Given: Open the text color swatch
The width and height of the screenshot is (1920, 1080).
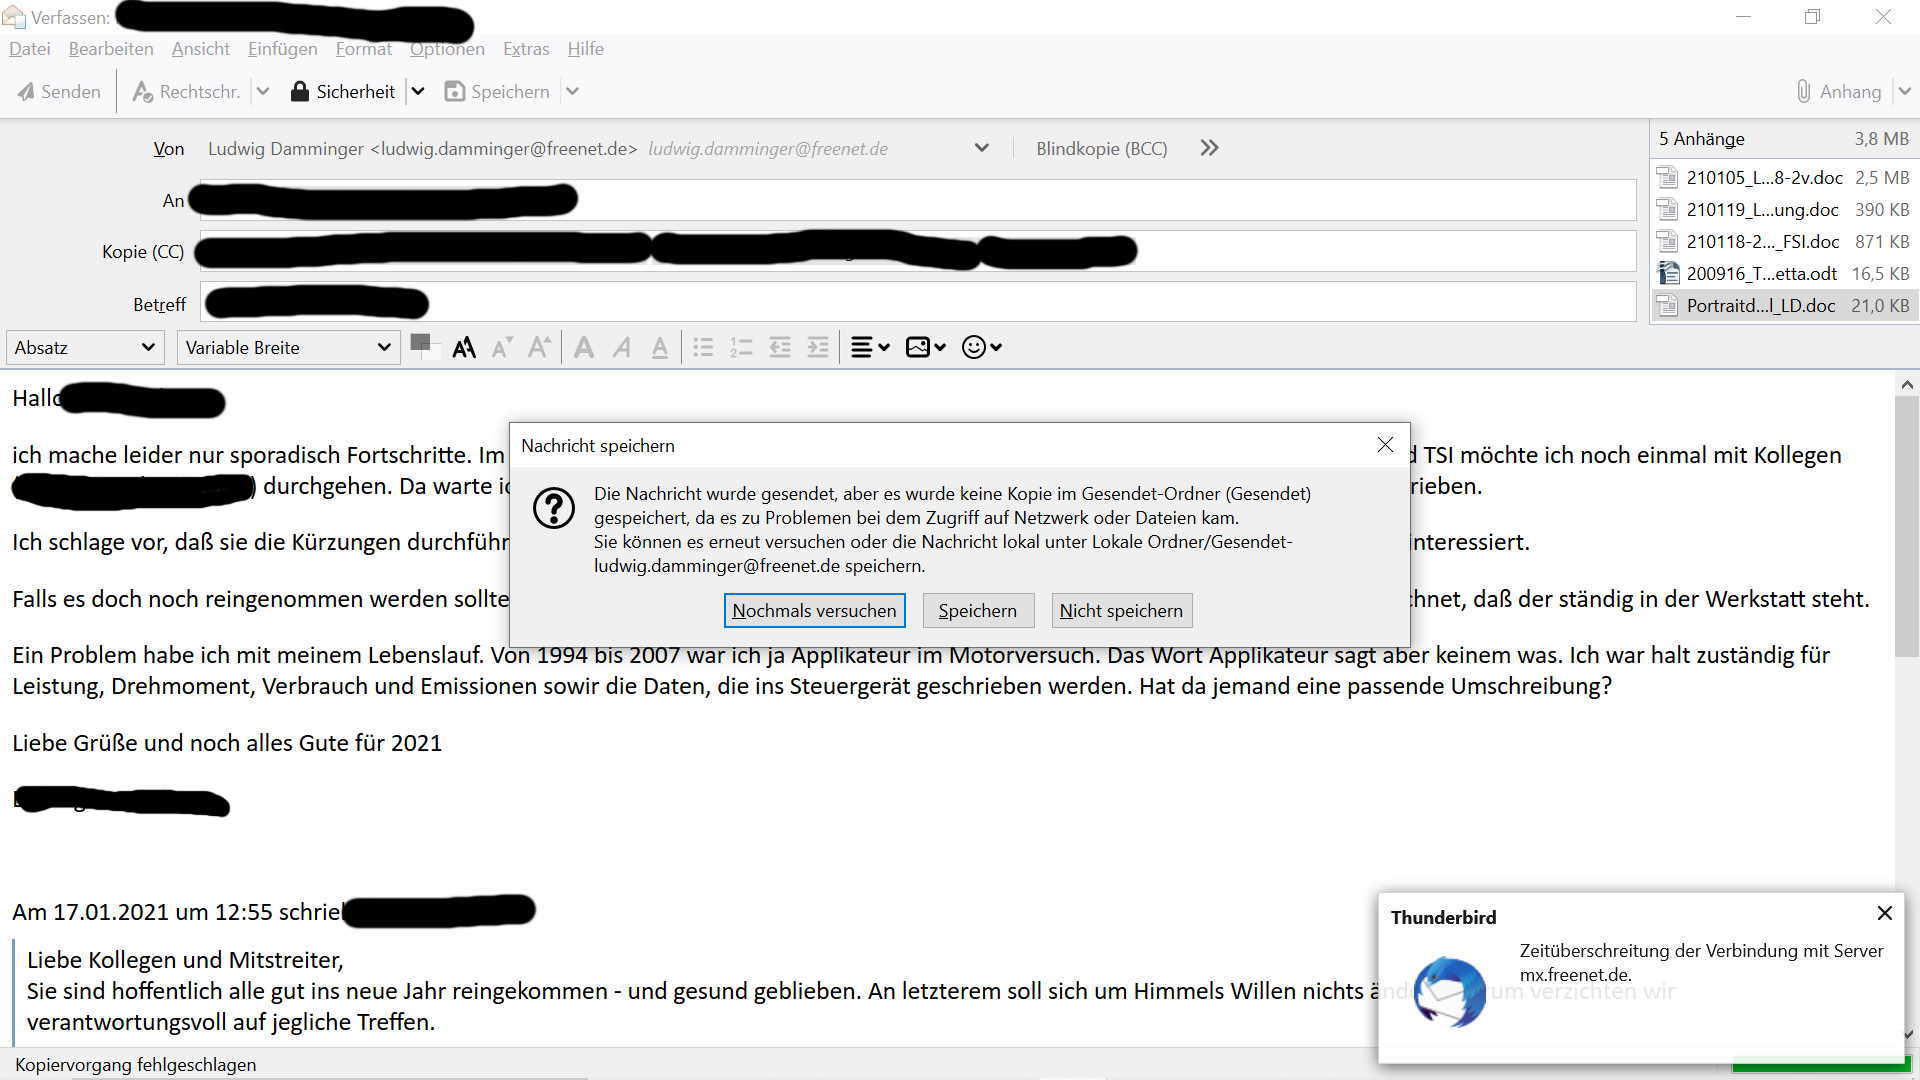Looking at the screenshot, I should click(x=421, y=343).
